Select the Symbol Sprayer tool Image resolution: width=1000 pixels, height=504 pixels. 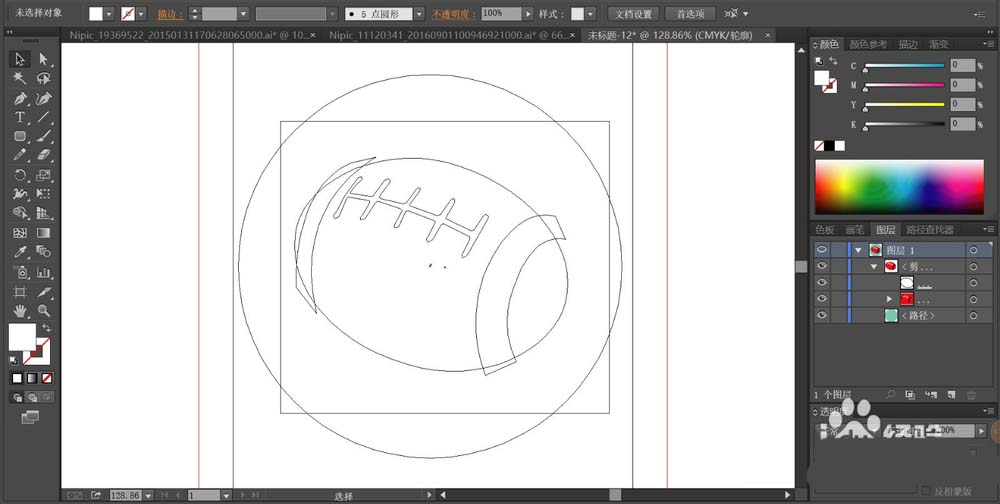[x=20, y=272]
